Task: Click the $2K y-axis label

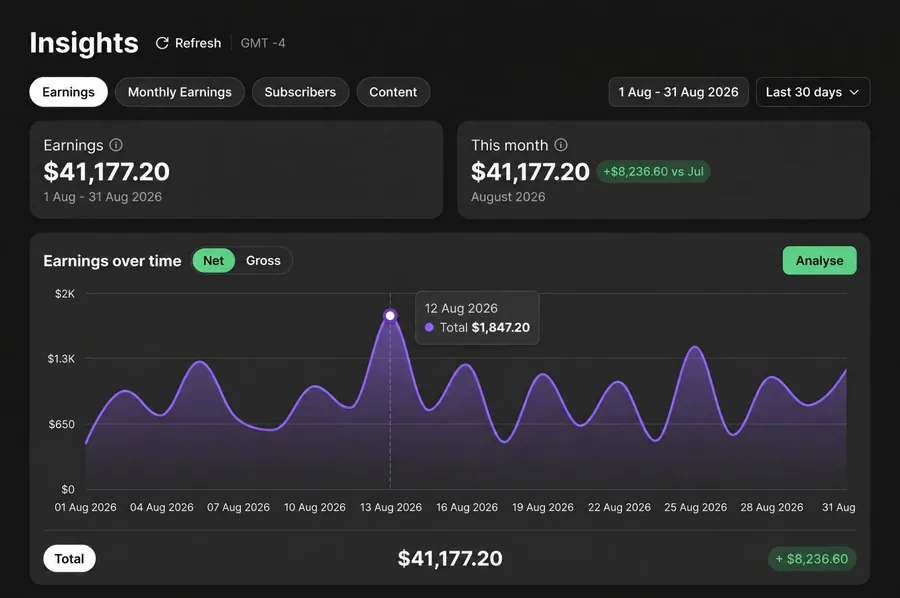Action: [65, 294]
